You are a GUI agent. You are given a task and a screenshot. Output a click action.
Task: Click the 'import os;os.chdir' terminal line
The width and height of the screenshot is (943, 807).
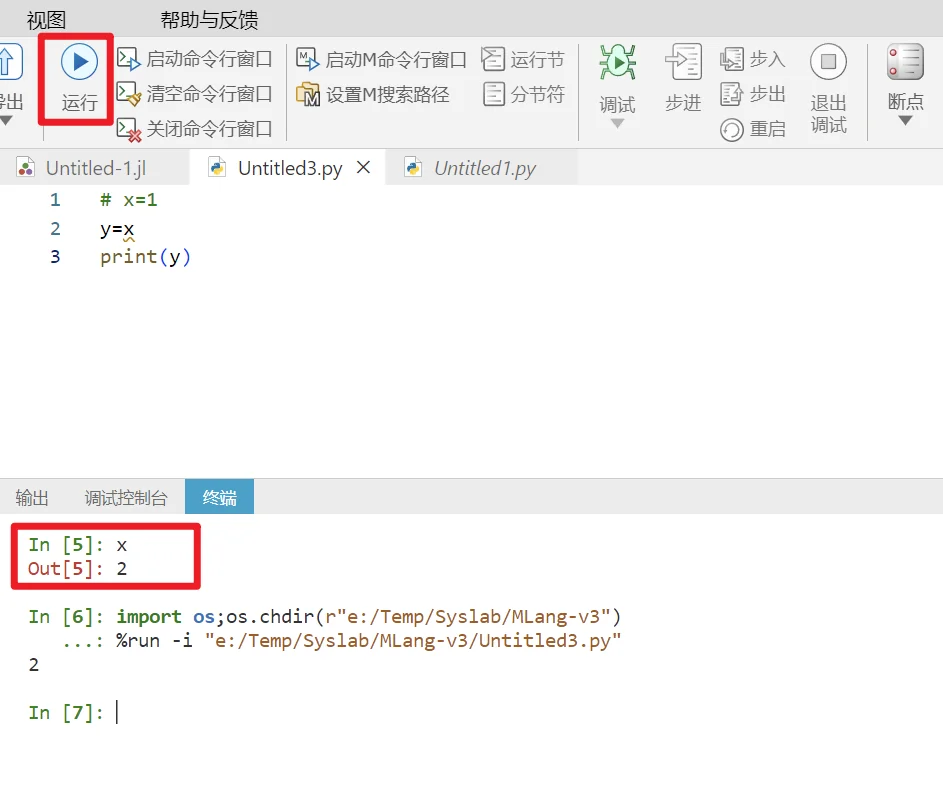(x=369, y=616)
